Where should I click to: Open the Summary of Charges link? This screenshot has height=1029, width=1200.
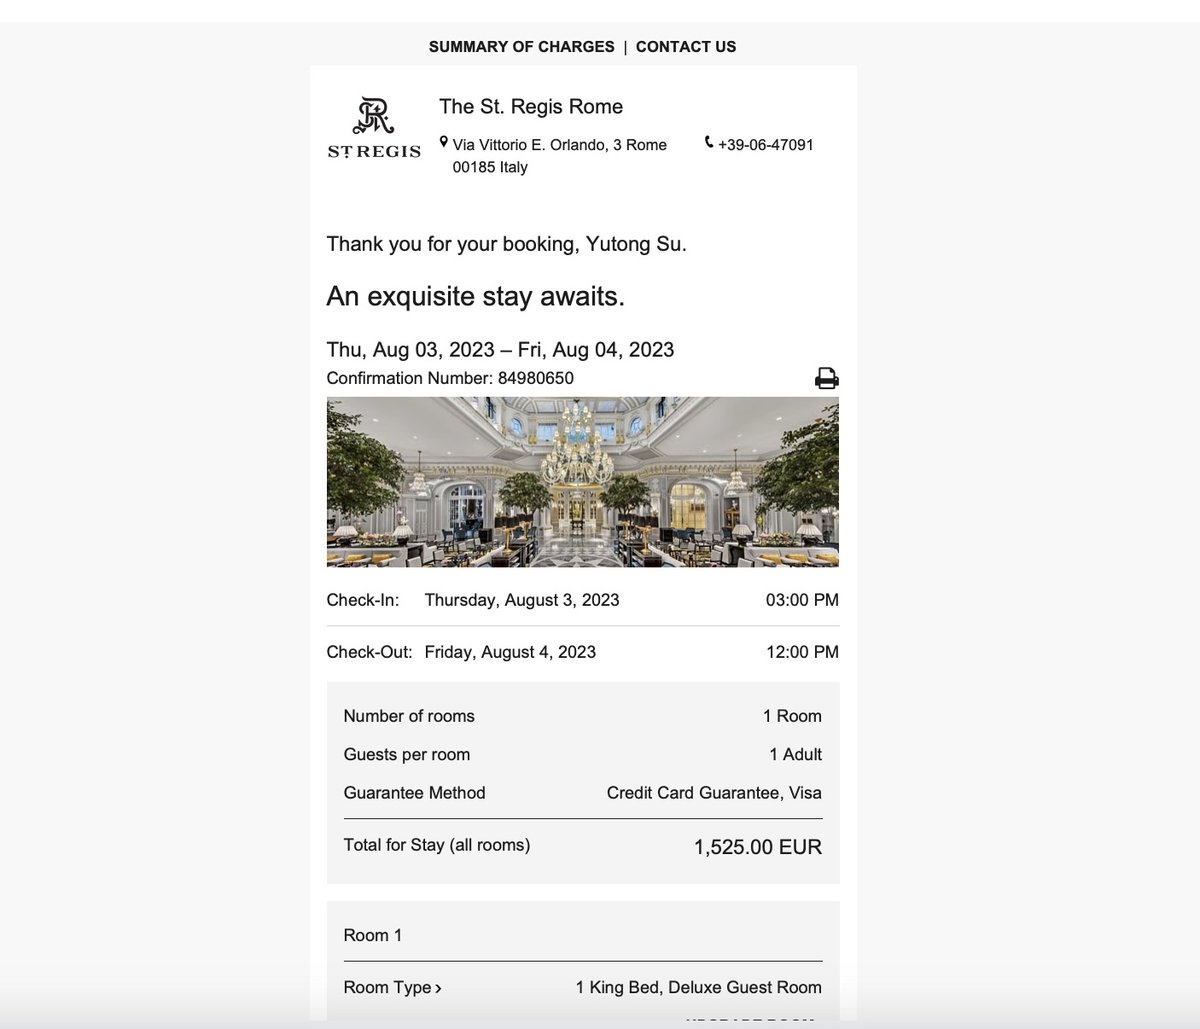pos(522,46)
